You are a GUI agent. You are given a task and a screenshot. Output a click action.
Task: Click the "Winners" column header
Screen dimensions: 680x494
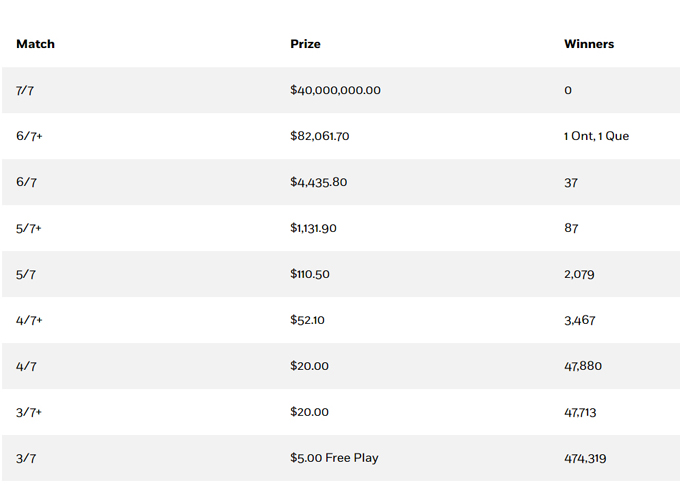tap(589, 45)
